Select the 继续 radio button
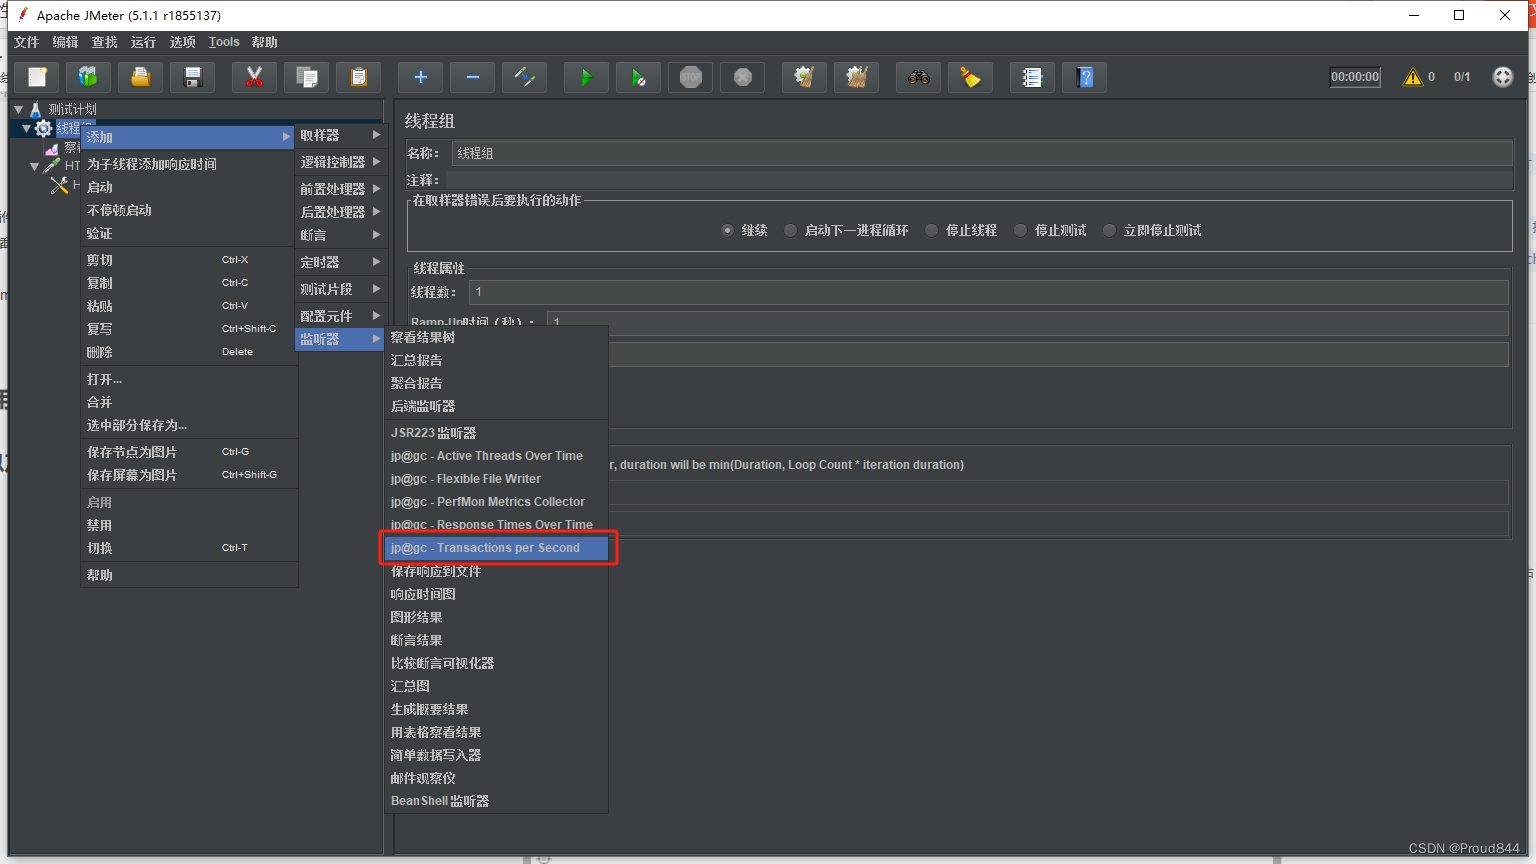 tap(727, 230)
